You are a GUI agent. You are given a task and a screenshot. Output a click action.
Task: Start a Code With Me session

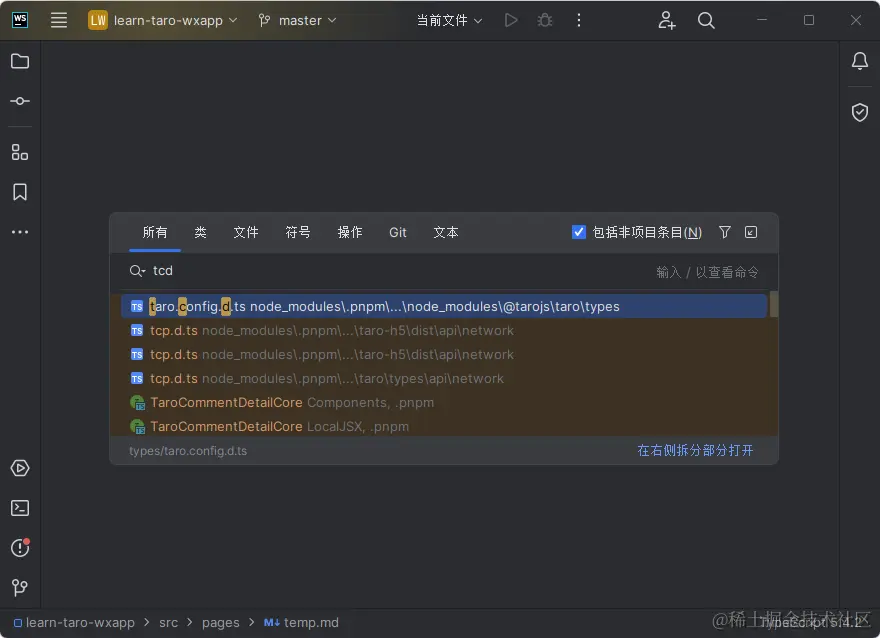pyautogui.click(x=666, y=20)
